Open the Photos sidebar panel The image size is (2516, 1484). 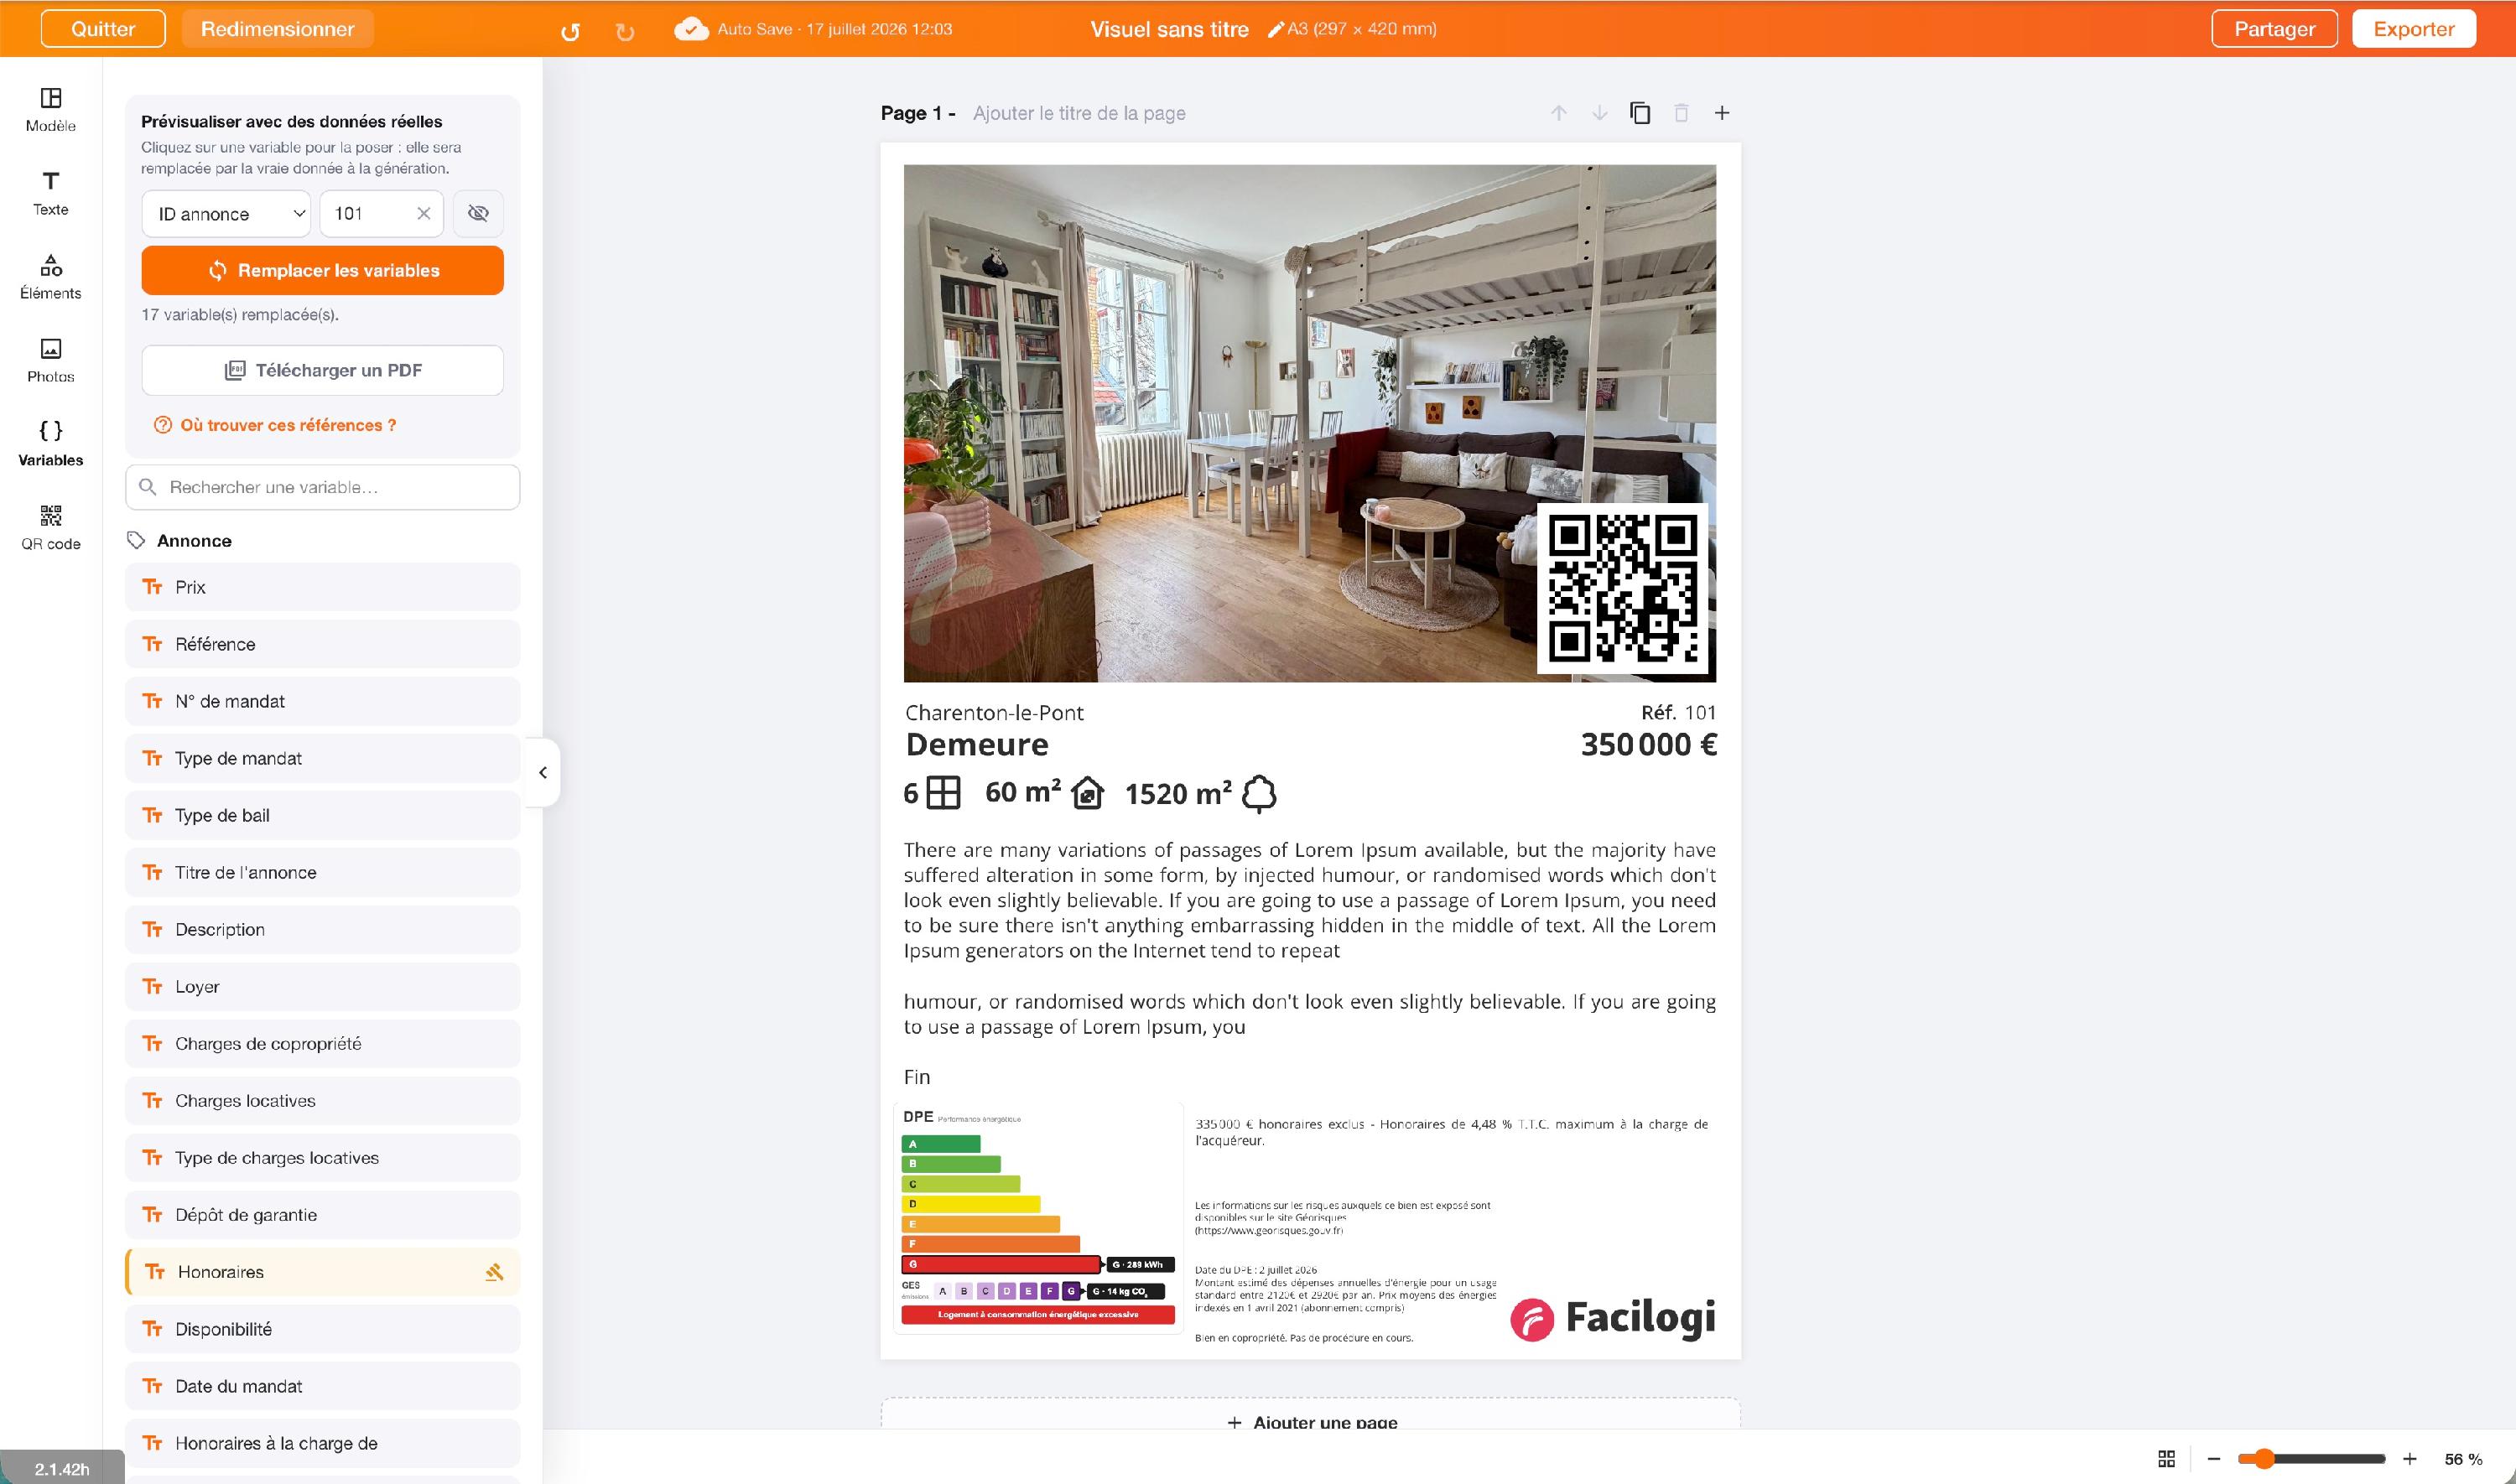(51, 360)
